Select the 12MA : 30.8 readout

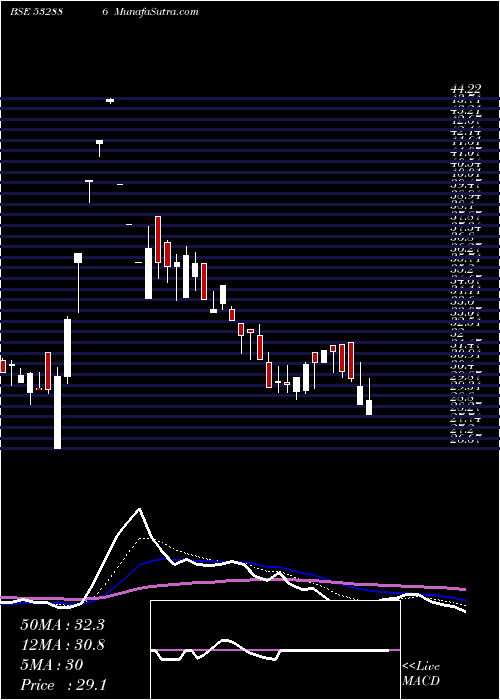62,645
